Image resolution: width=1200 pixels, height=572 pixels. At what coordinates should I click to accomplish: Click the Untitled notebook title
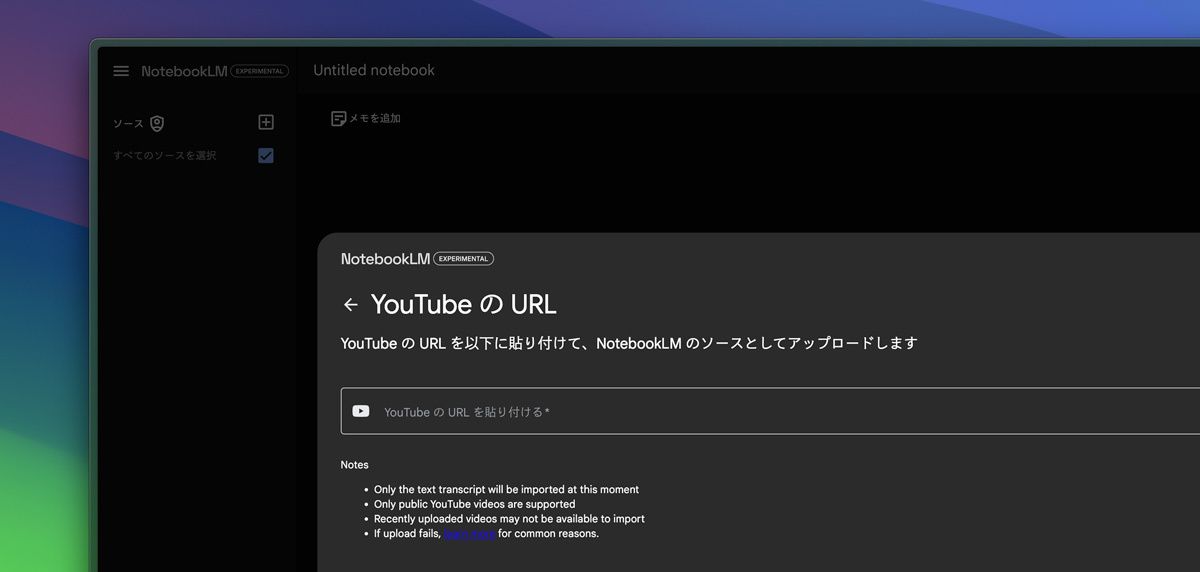pyautogui.click(x=374, y=70)
